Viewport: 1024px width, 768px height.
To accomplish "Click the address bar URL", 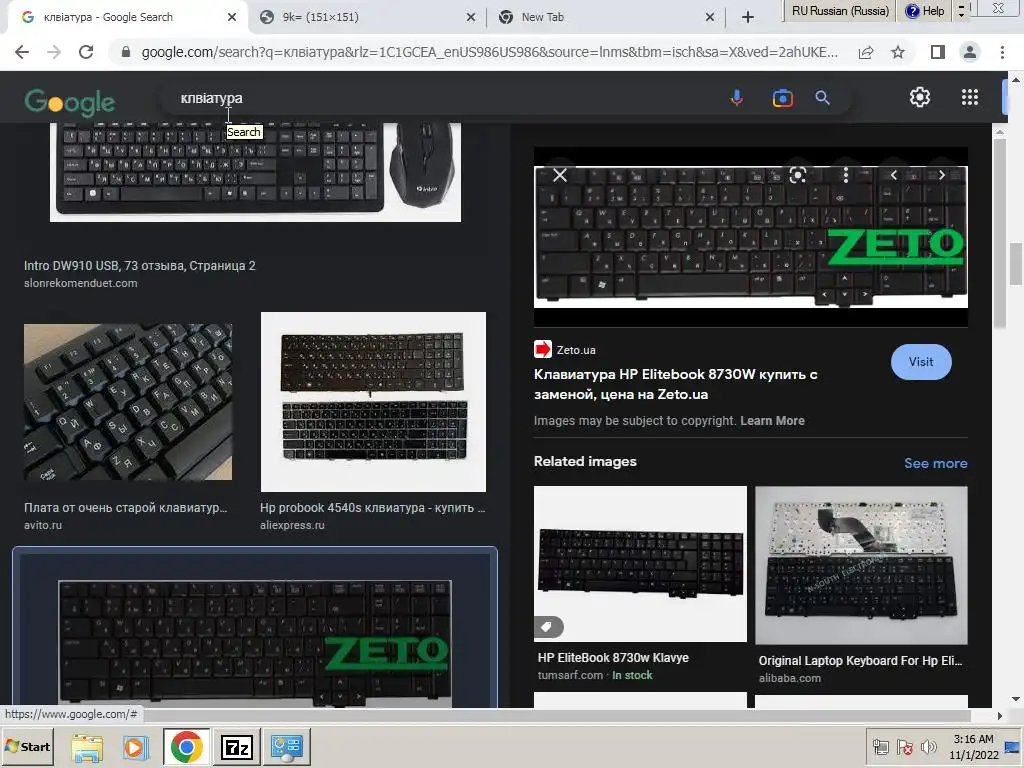I will point(490,52).
